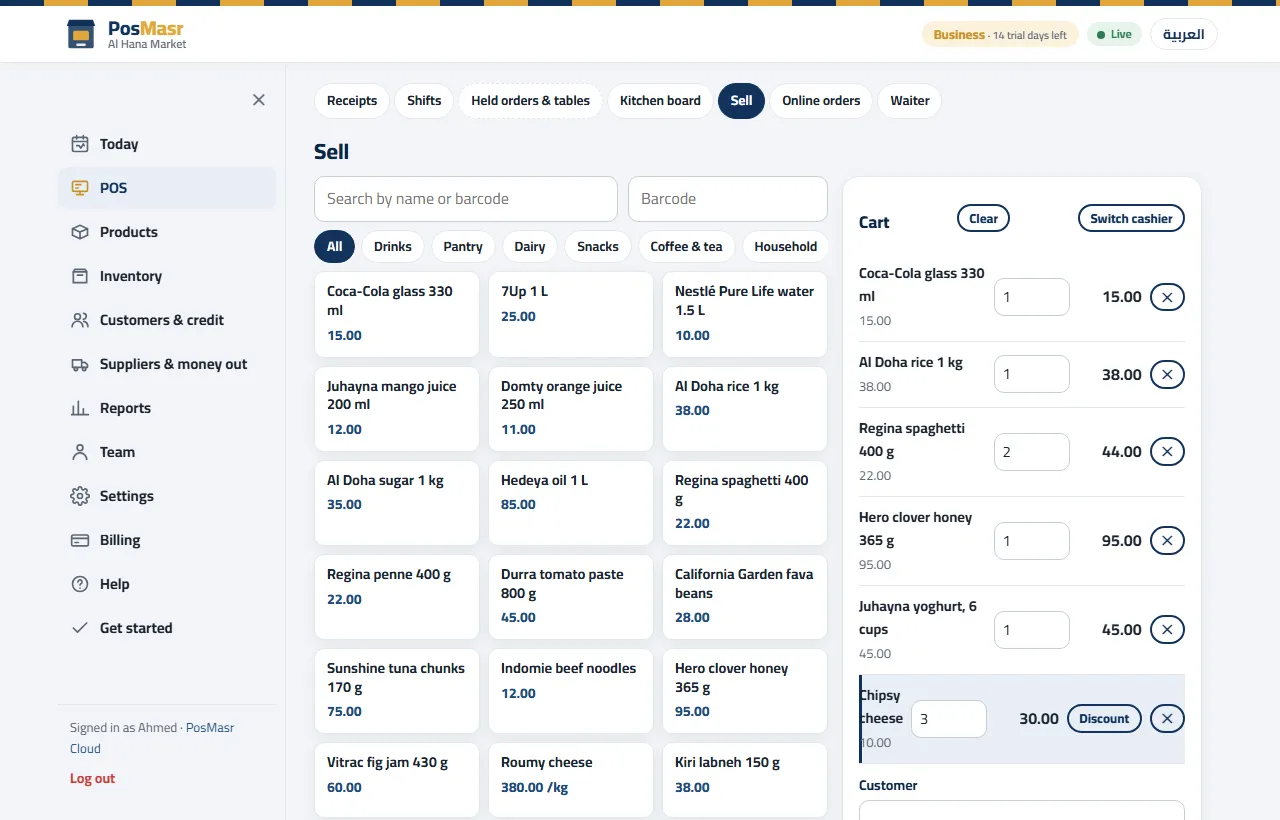Click the Help question mark icon

[x=80, y=584]
